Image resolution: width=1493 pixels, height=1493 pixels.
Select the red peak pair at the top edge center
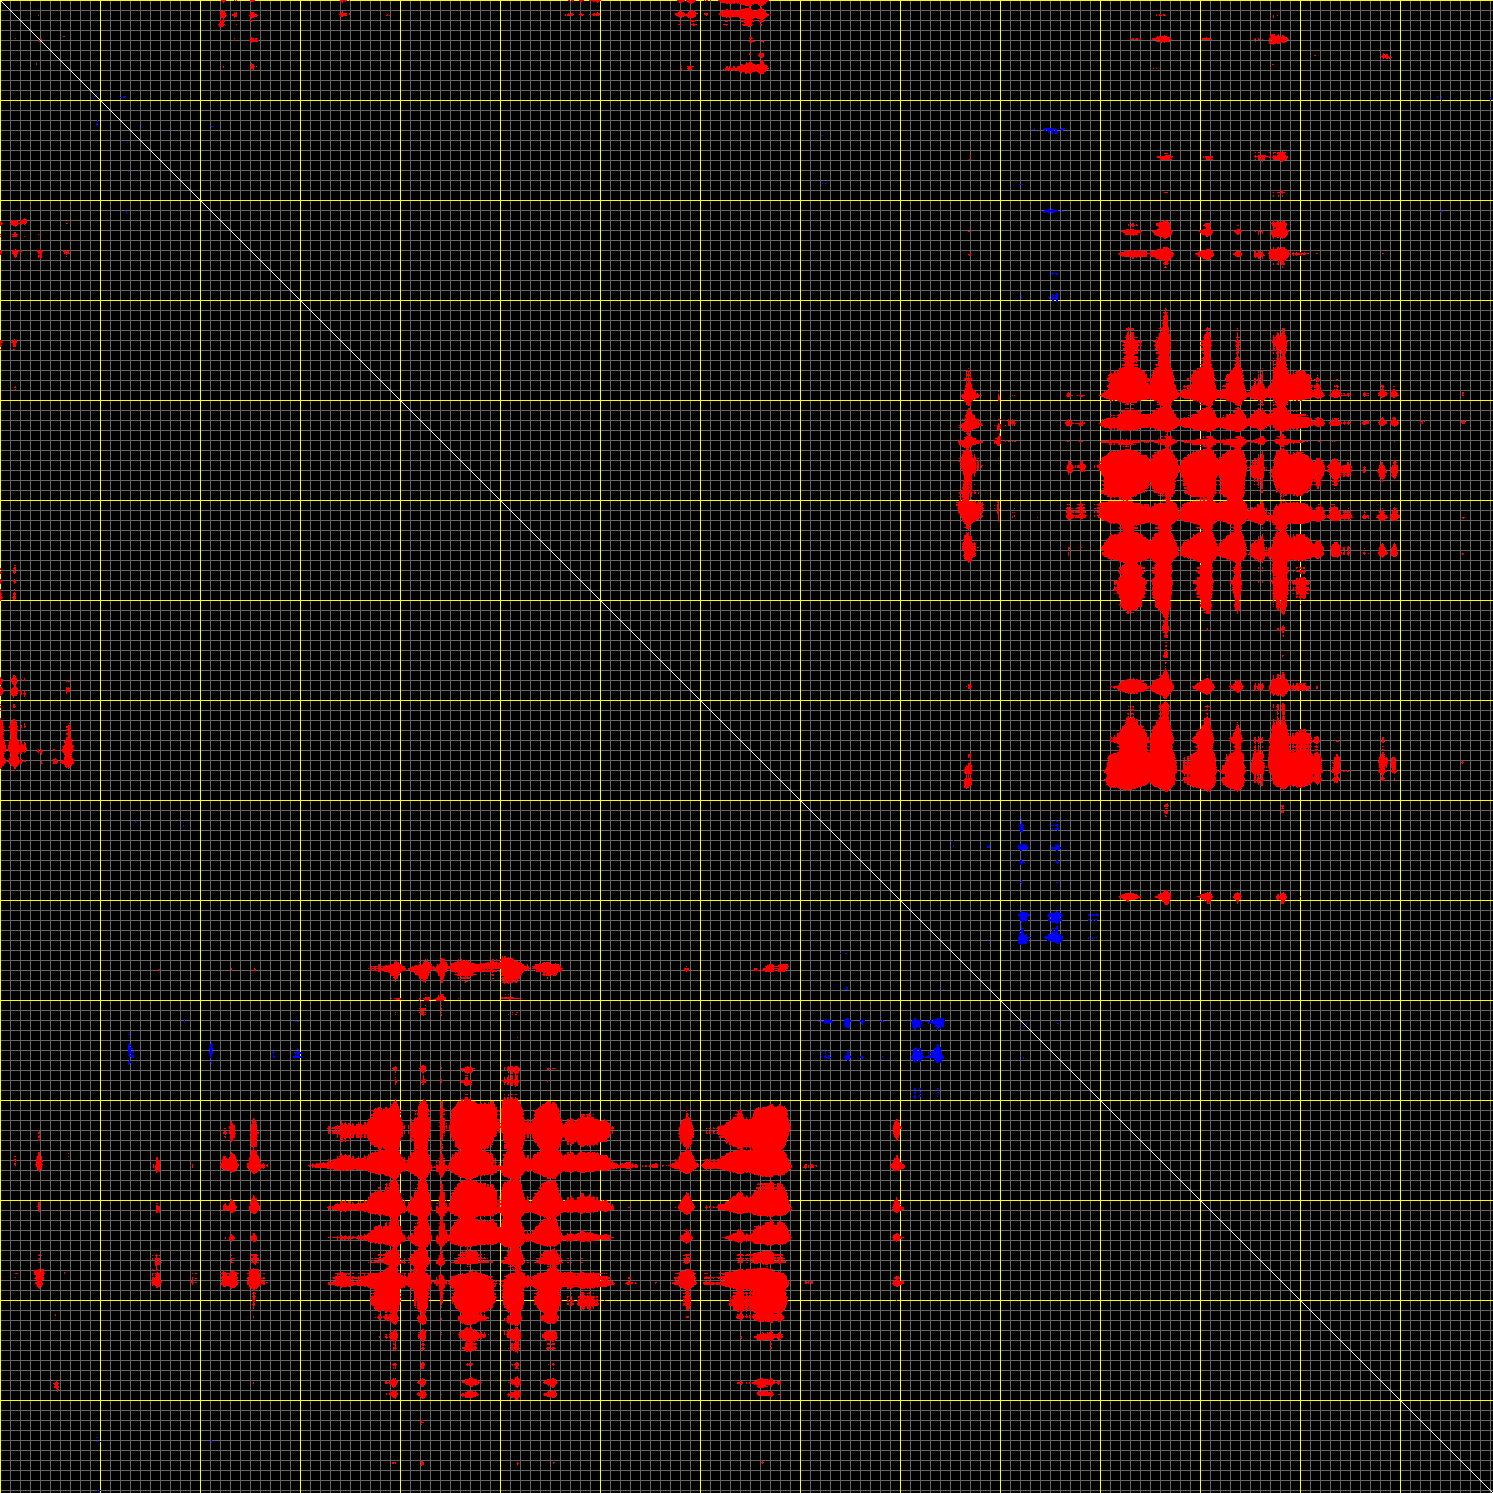747,16
